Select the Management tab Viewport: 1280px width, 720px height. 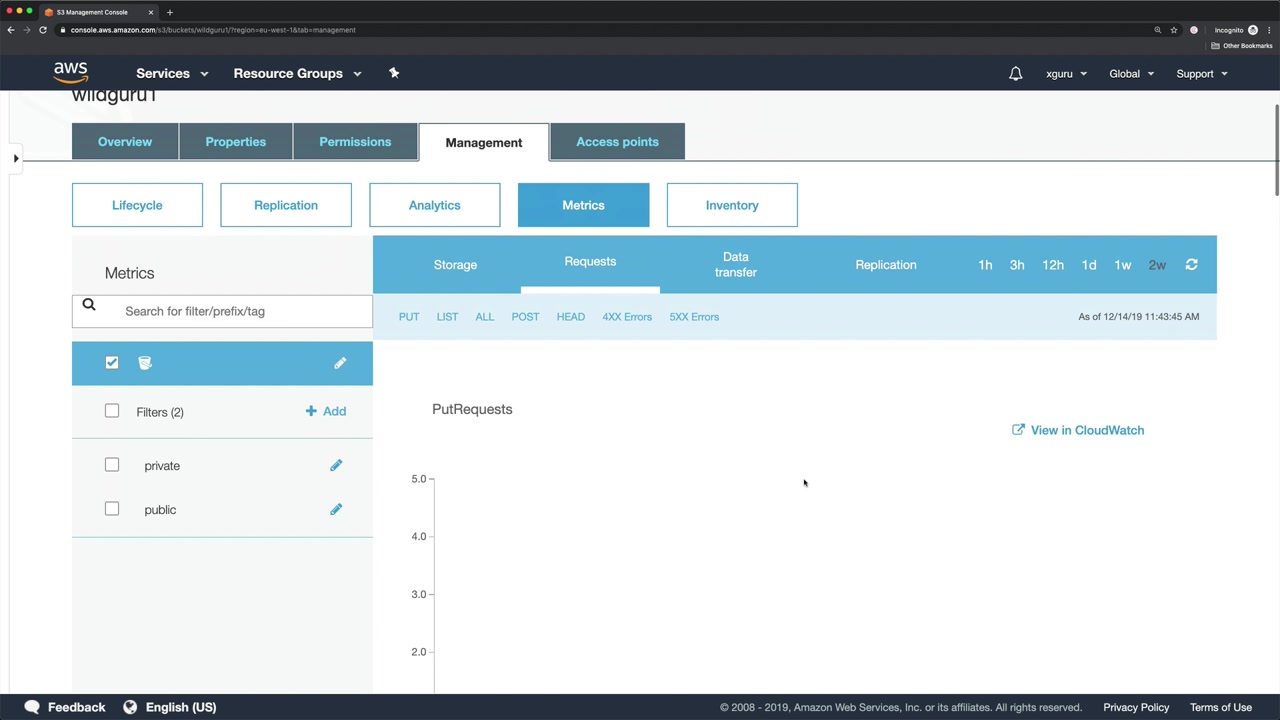484,142
